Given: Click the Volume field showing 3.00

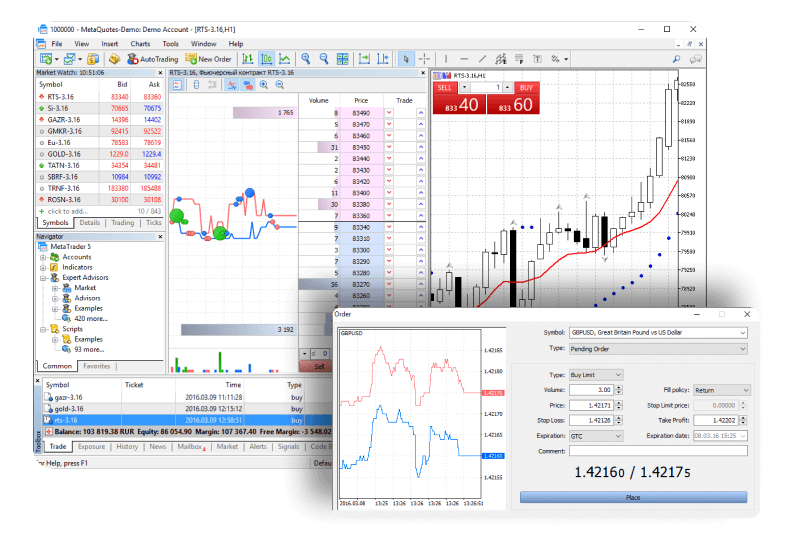Looking at the screenshot, I should click(592, 390).
